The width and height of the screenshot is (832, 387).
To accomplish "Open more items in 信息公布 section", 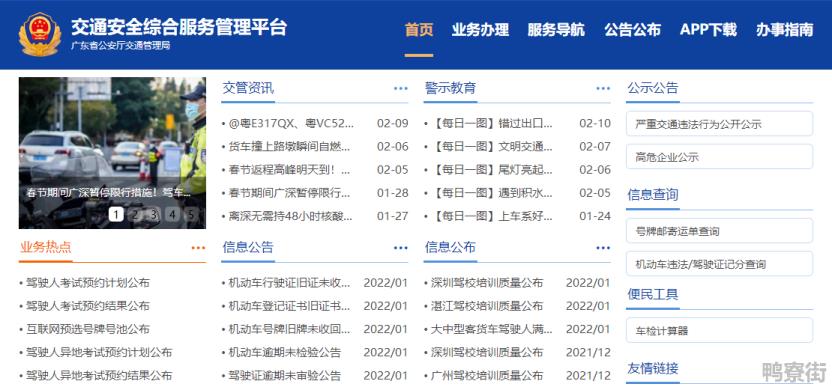I will tap(603, 248).
